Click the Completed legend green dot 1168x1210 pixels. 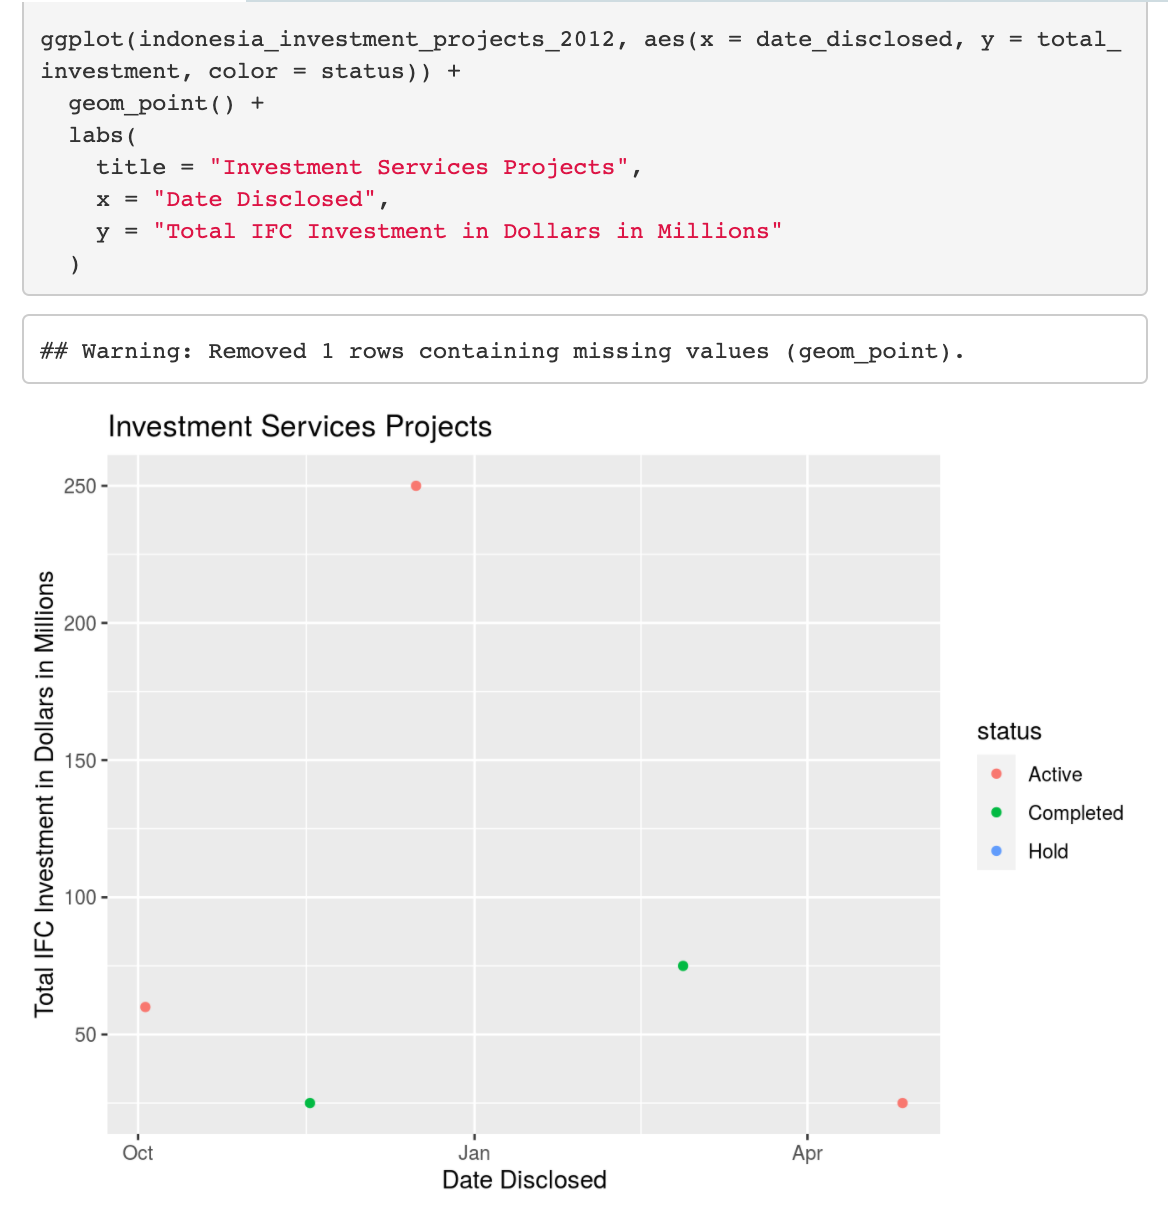(996, 812)
